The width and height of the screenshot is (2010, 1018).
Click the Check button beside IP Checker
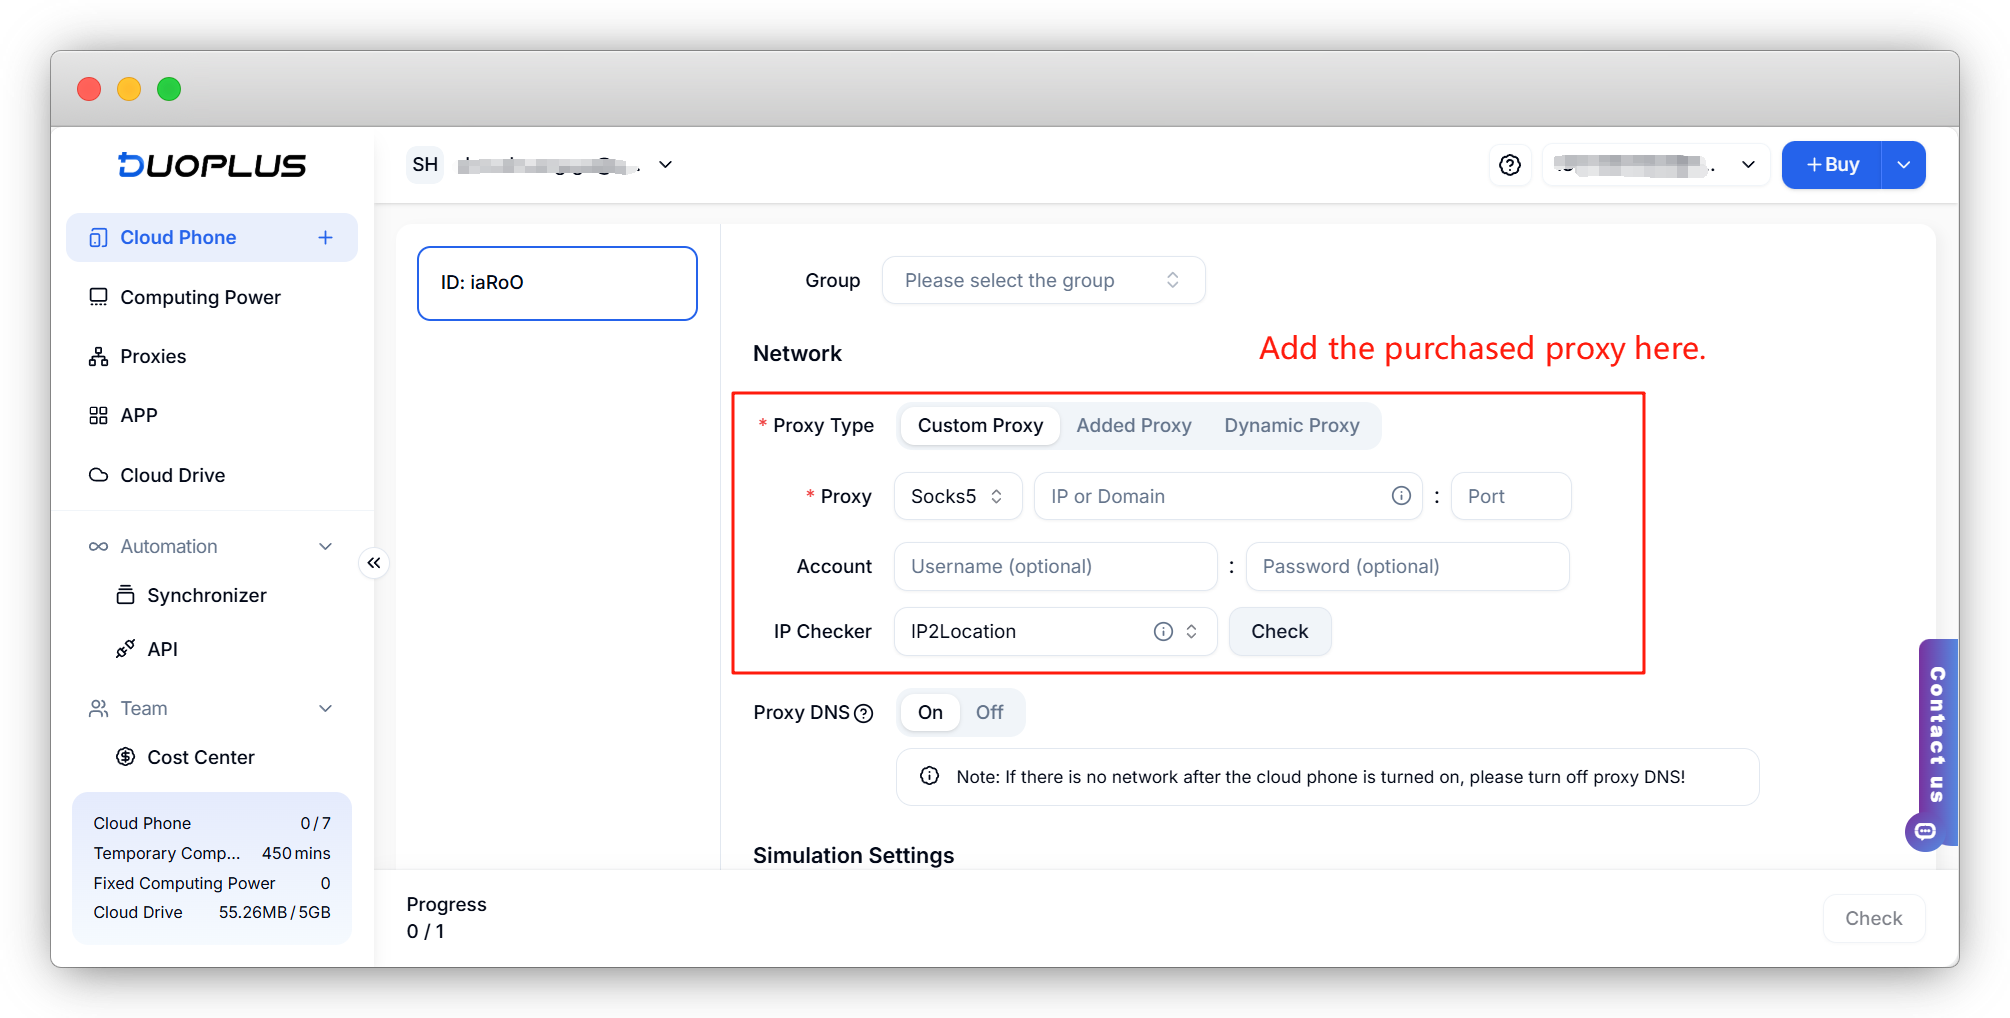coord(1279,631)
